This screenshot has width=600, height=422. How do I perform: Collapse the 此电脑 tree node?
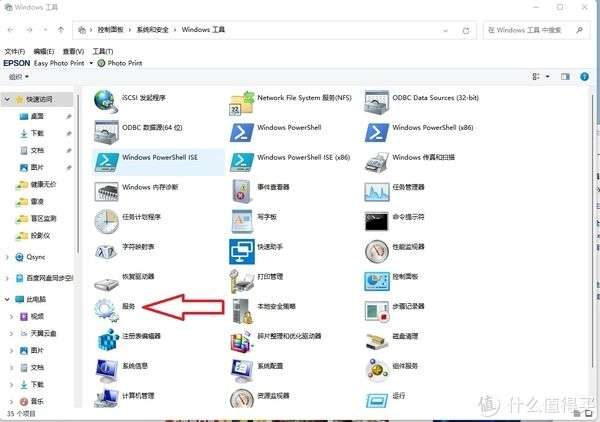(x=7, y=299)
